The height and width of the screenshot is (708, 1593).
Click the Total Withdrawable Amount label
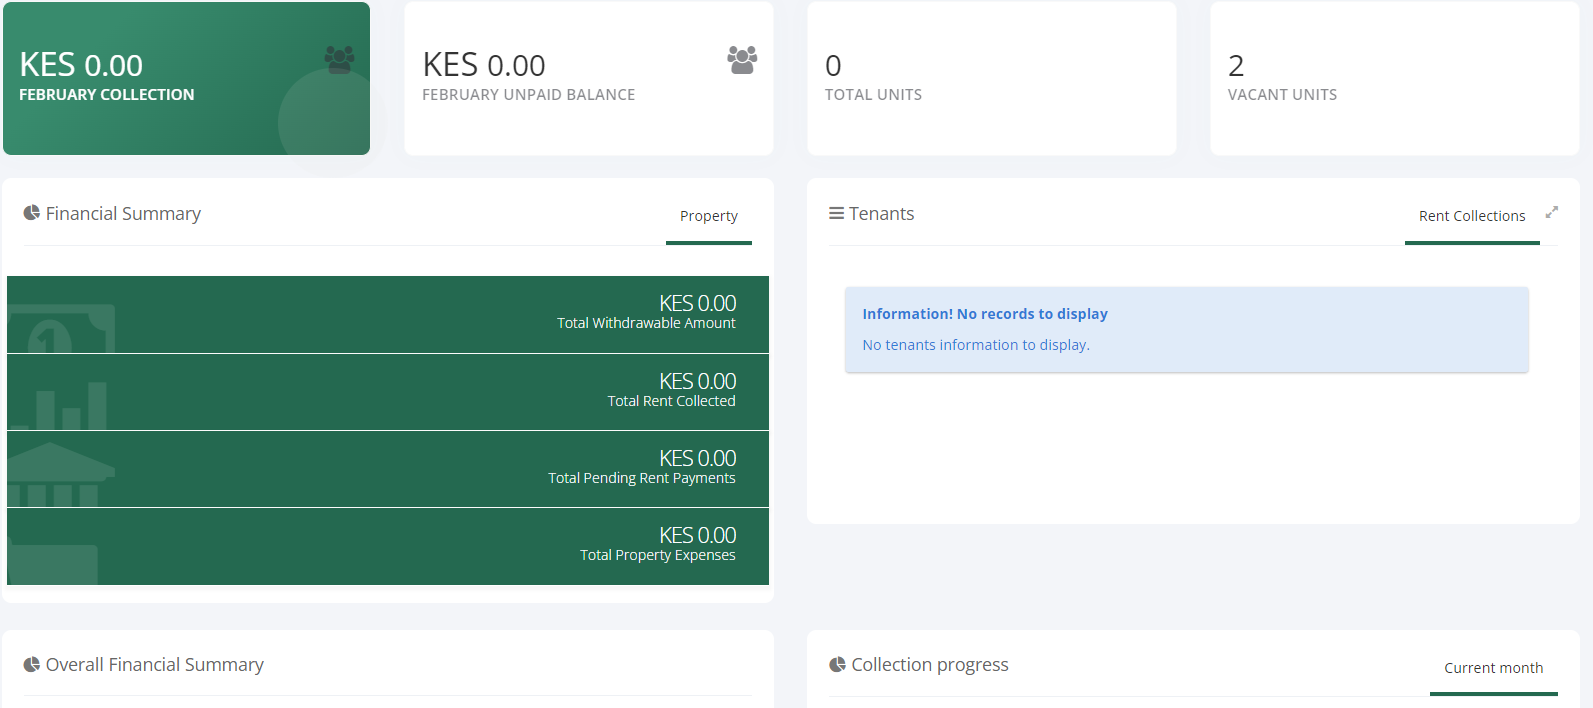click(646, 323)
